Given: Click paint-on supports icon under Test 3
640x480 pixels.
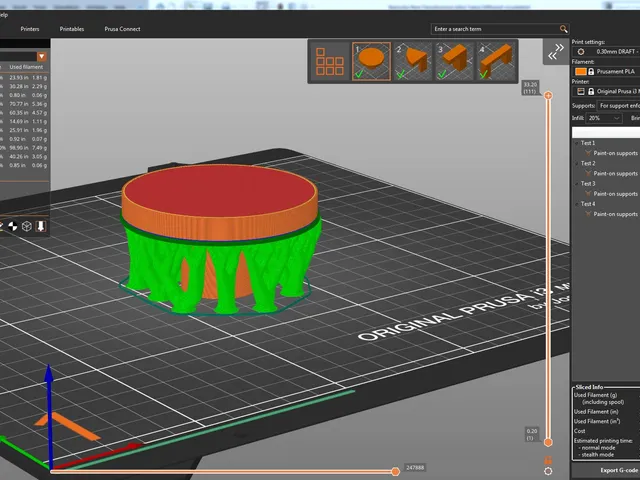Looking at the screenshot, I should pos(588,194).
